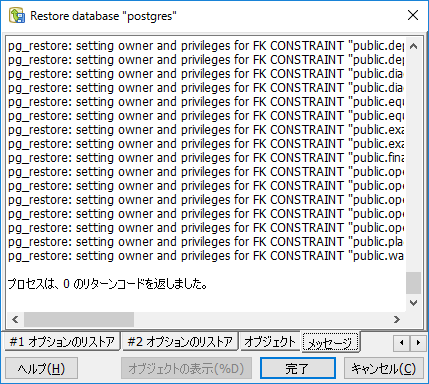429x384 pixels.
Task: Click the ヘルプ(H) button
Action: [41, 368]
